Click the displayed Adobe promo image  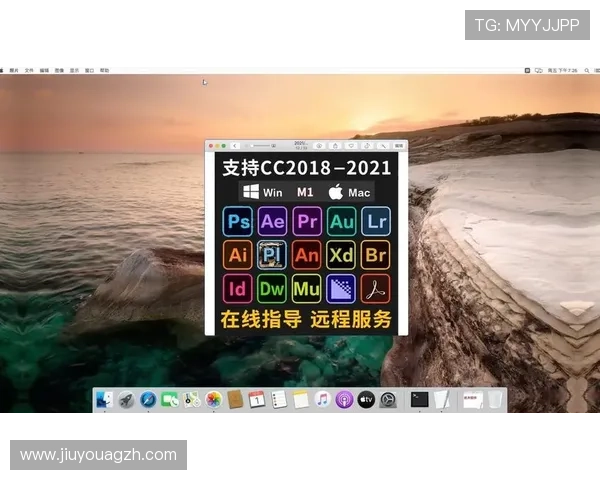tap(307, 243)
